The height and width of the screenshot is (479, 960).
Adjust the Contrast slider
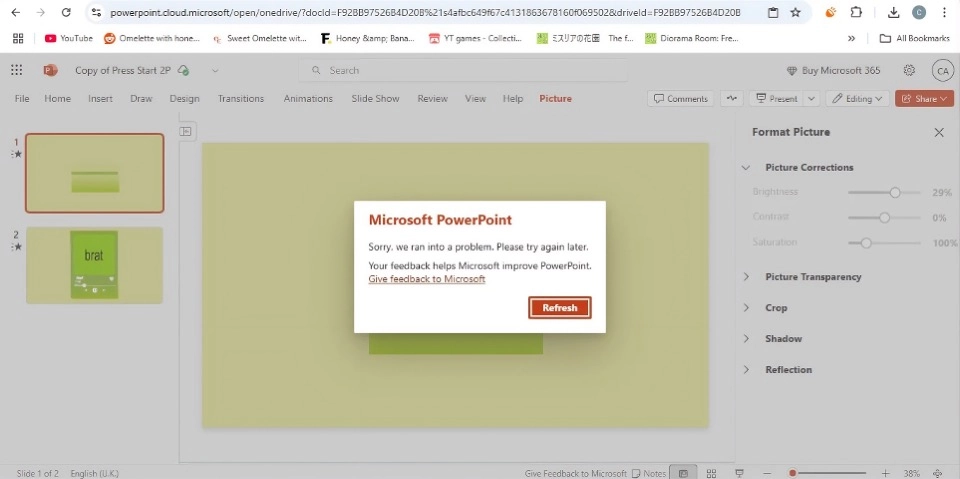884,217
